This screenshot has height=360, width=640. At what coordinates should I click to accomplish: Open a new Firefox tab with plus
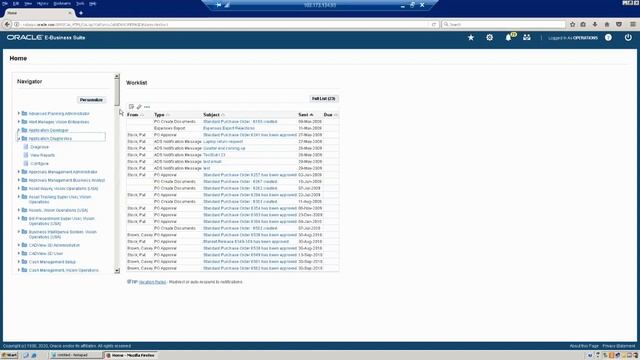pyautogui.click(x=81, y=13)
